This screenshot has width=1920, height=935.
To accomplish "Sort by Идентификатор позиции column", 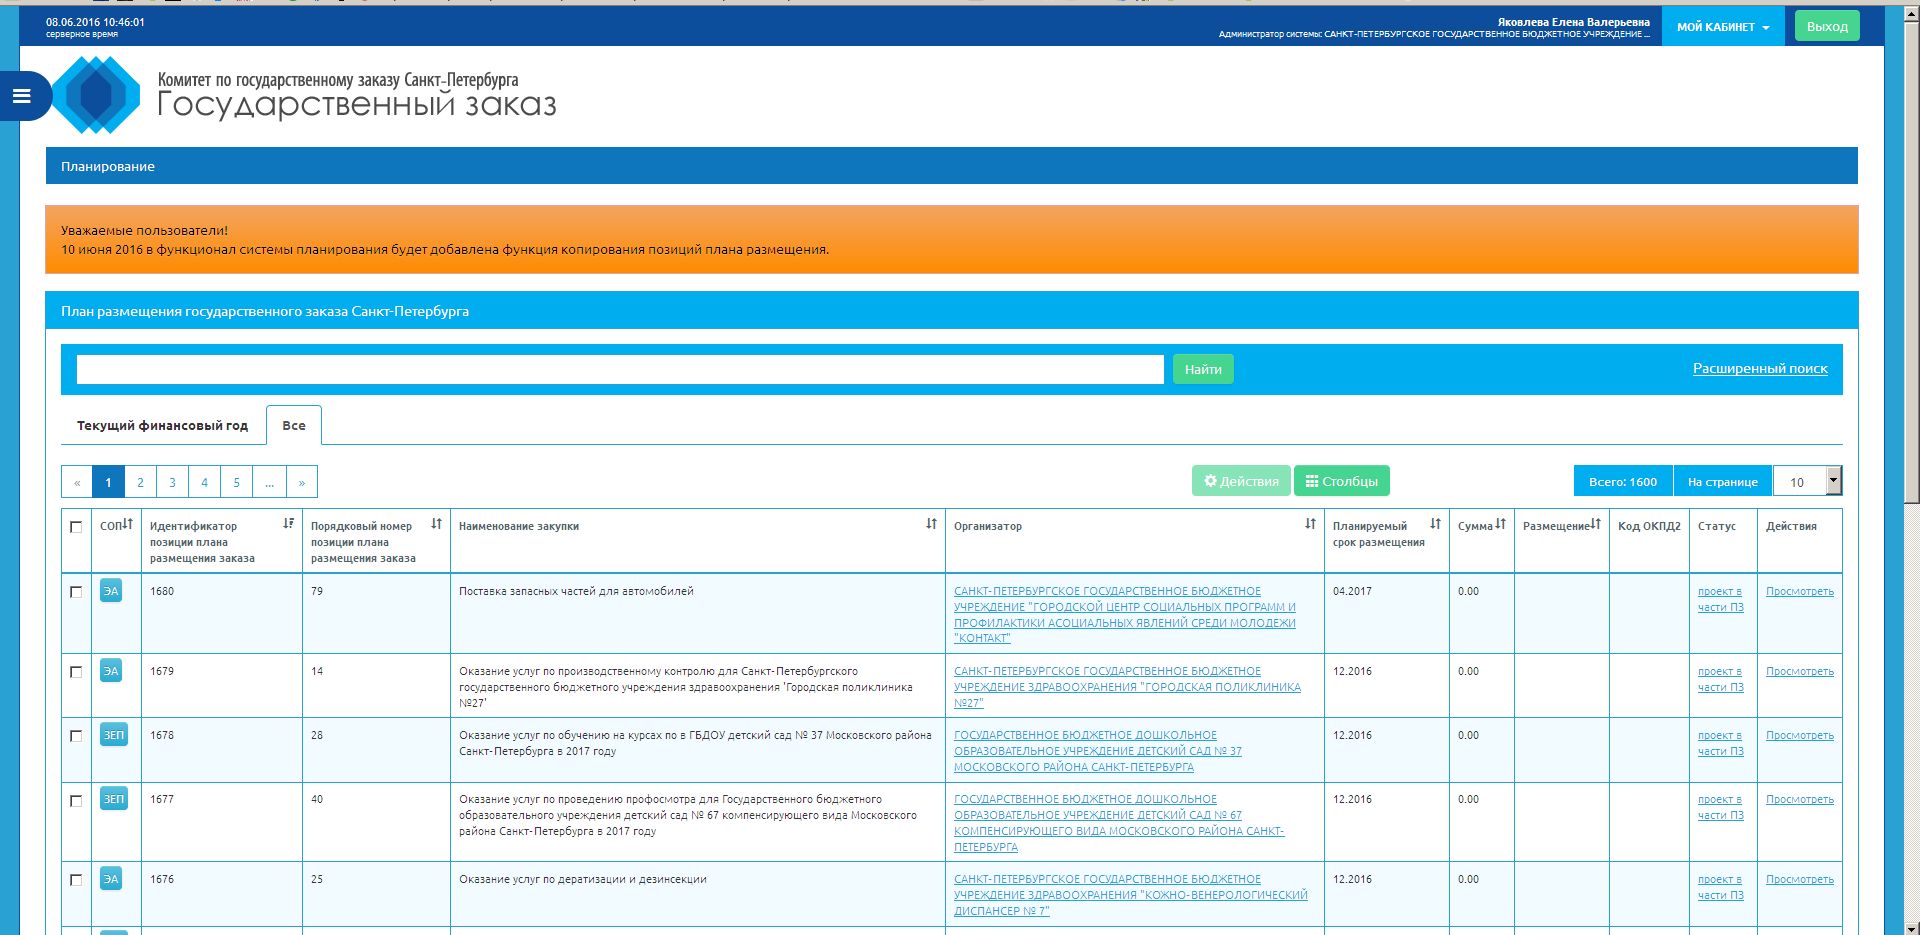I will click(288, 523).
